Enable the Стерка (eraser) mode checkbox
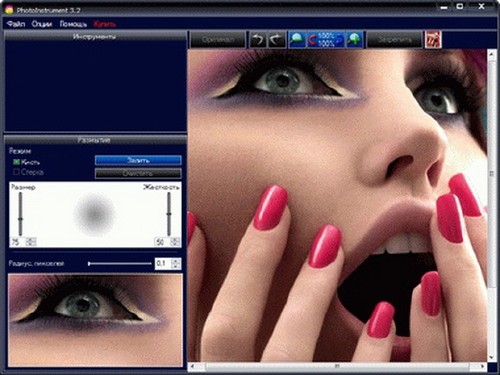This screenshot has width=500, height=375. pyautogui.click(x=16, y=172)
